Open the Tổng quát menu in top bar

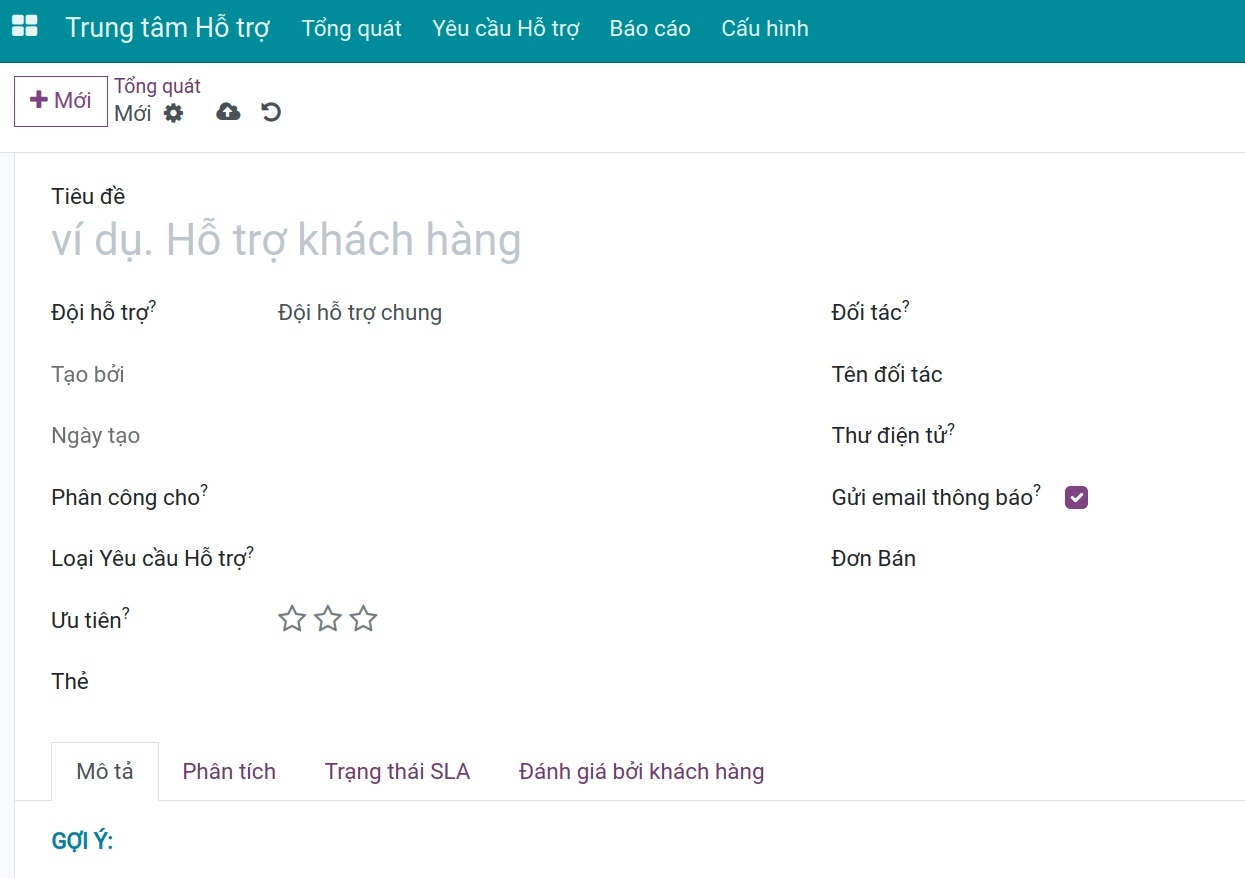(x=352, y=28)
